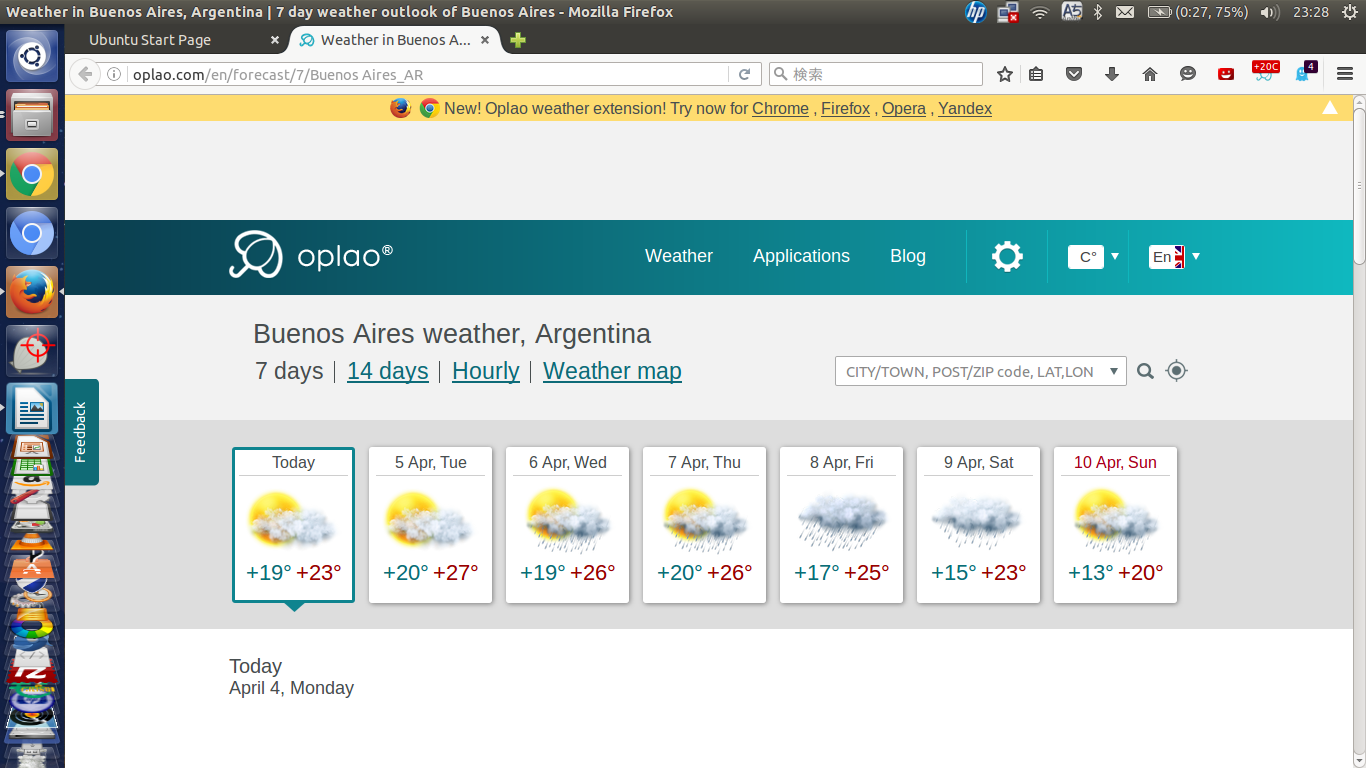Select the 7 days forecast view
The image size is (1366, 768).
(x=289, y=371)
